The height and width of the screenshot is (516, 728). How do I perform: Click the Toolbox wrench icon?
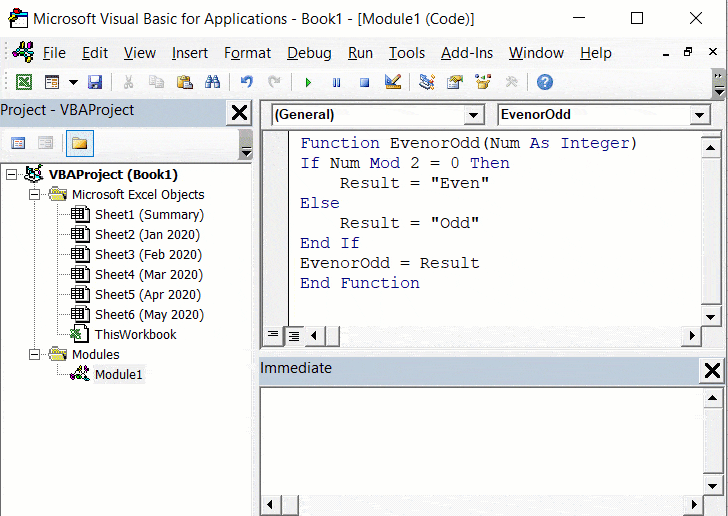click(511, 82)
